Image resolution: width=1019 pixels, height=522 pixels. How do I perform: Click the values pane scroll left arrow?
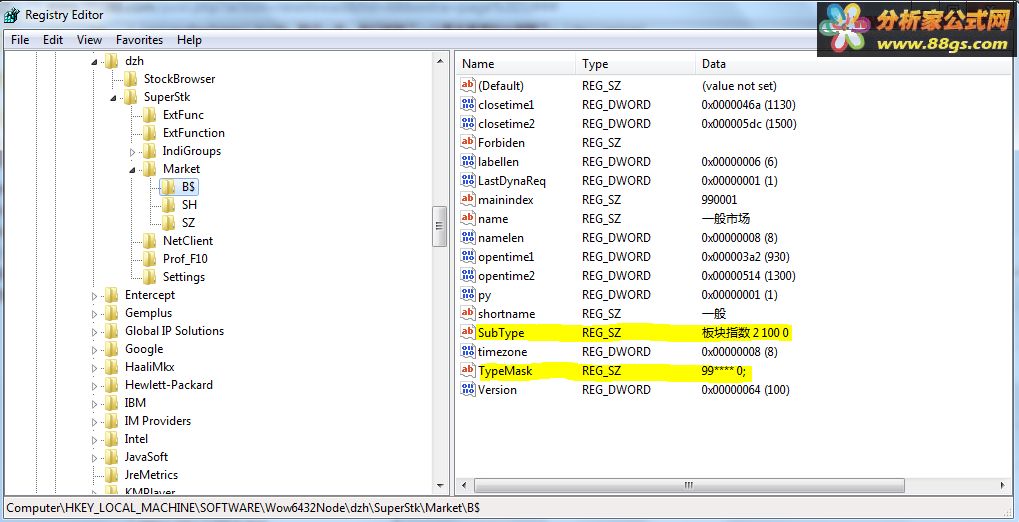click(463, 486)
